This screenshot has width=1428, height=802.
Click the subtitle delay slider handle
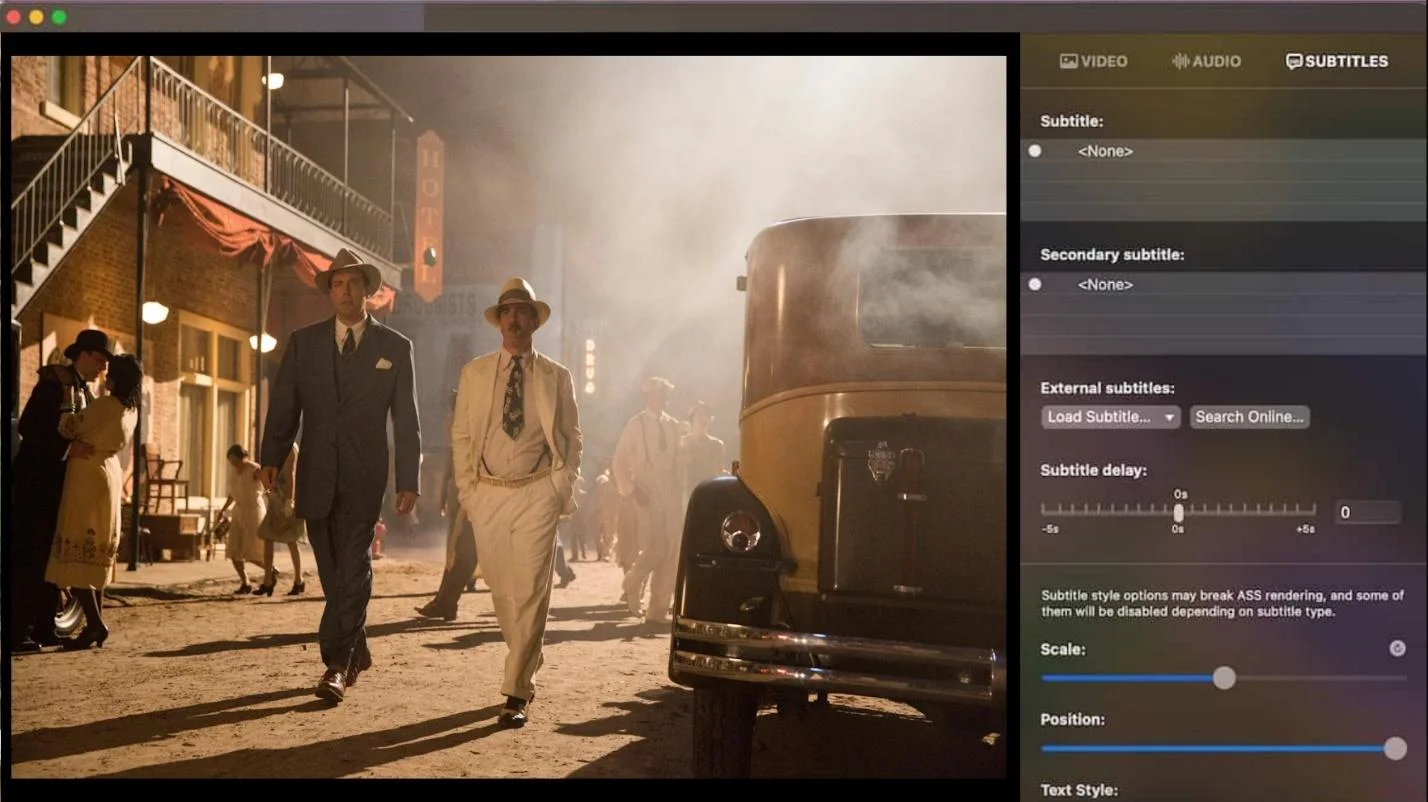(x=1178, y=512)
